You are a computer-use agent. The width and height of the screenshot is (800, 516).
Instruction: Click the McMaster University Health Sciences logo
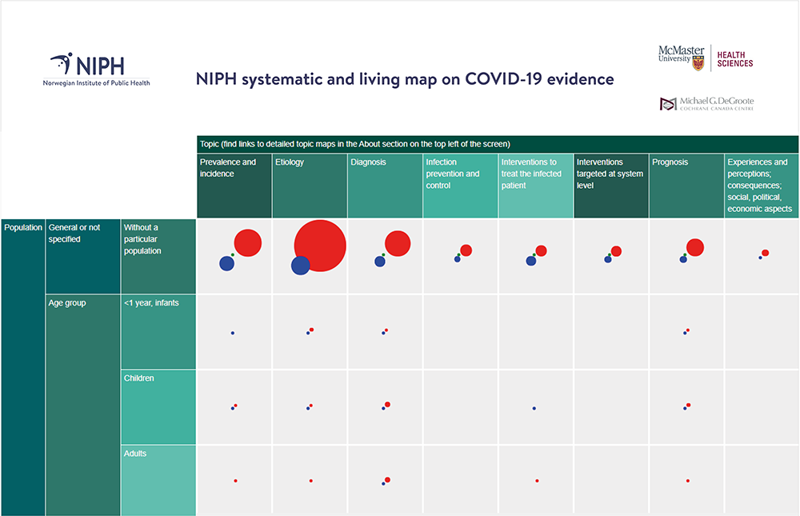click(705, 57)
